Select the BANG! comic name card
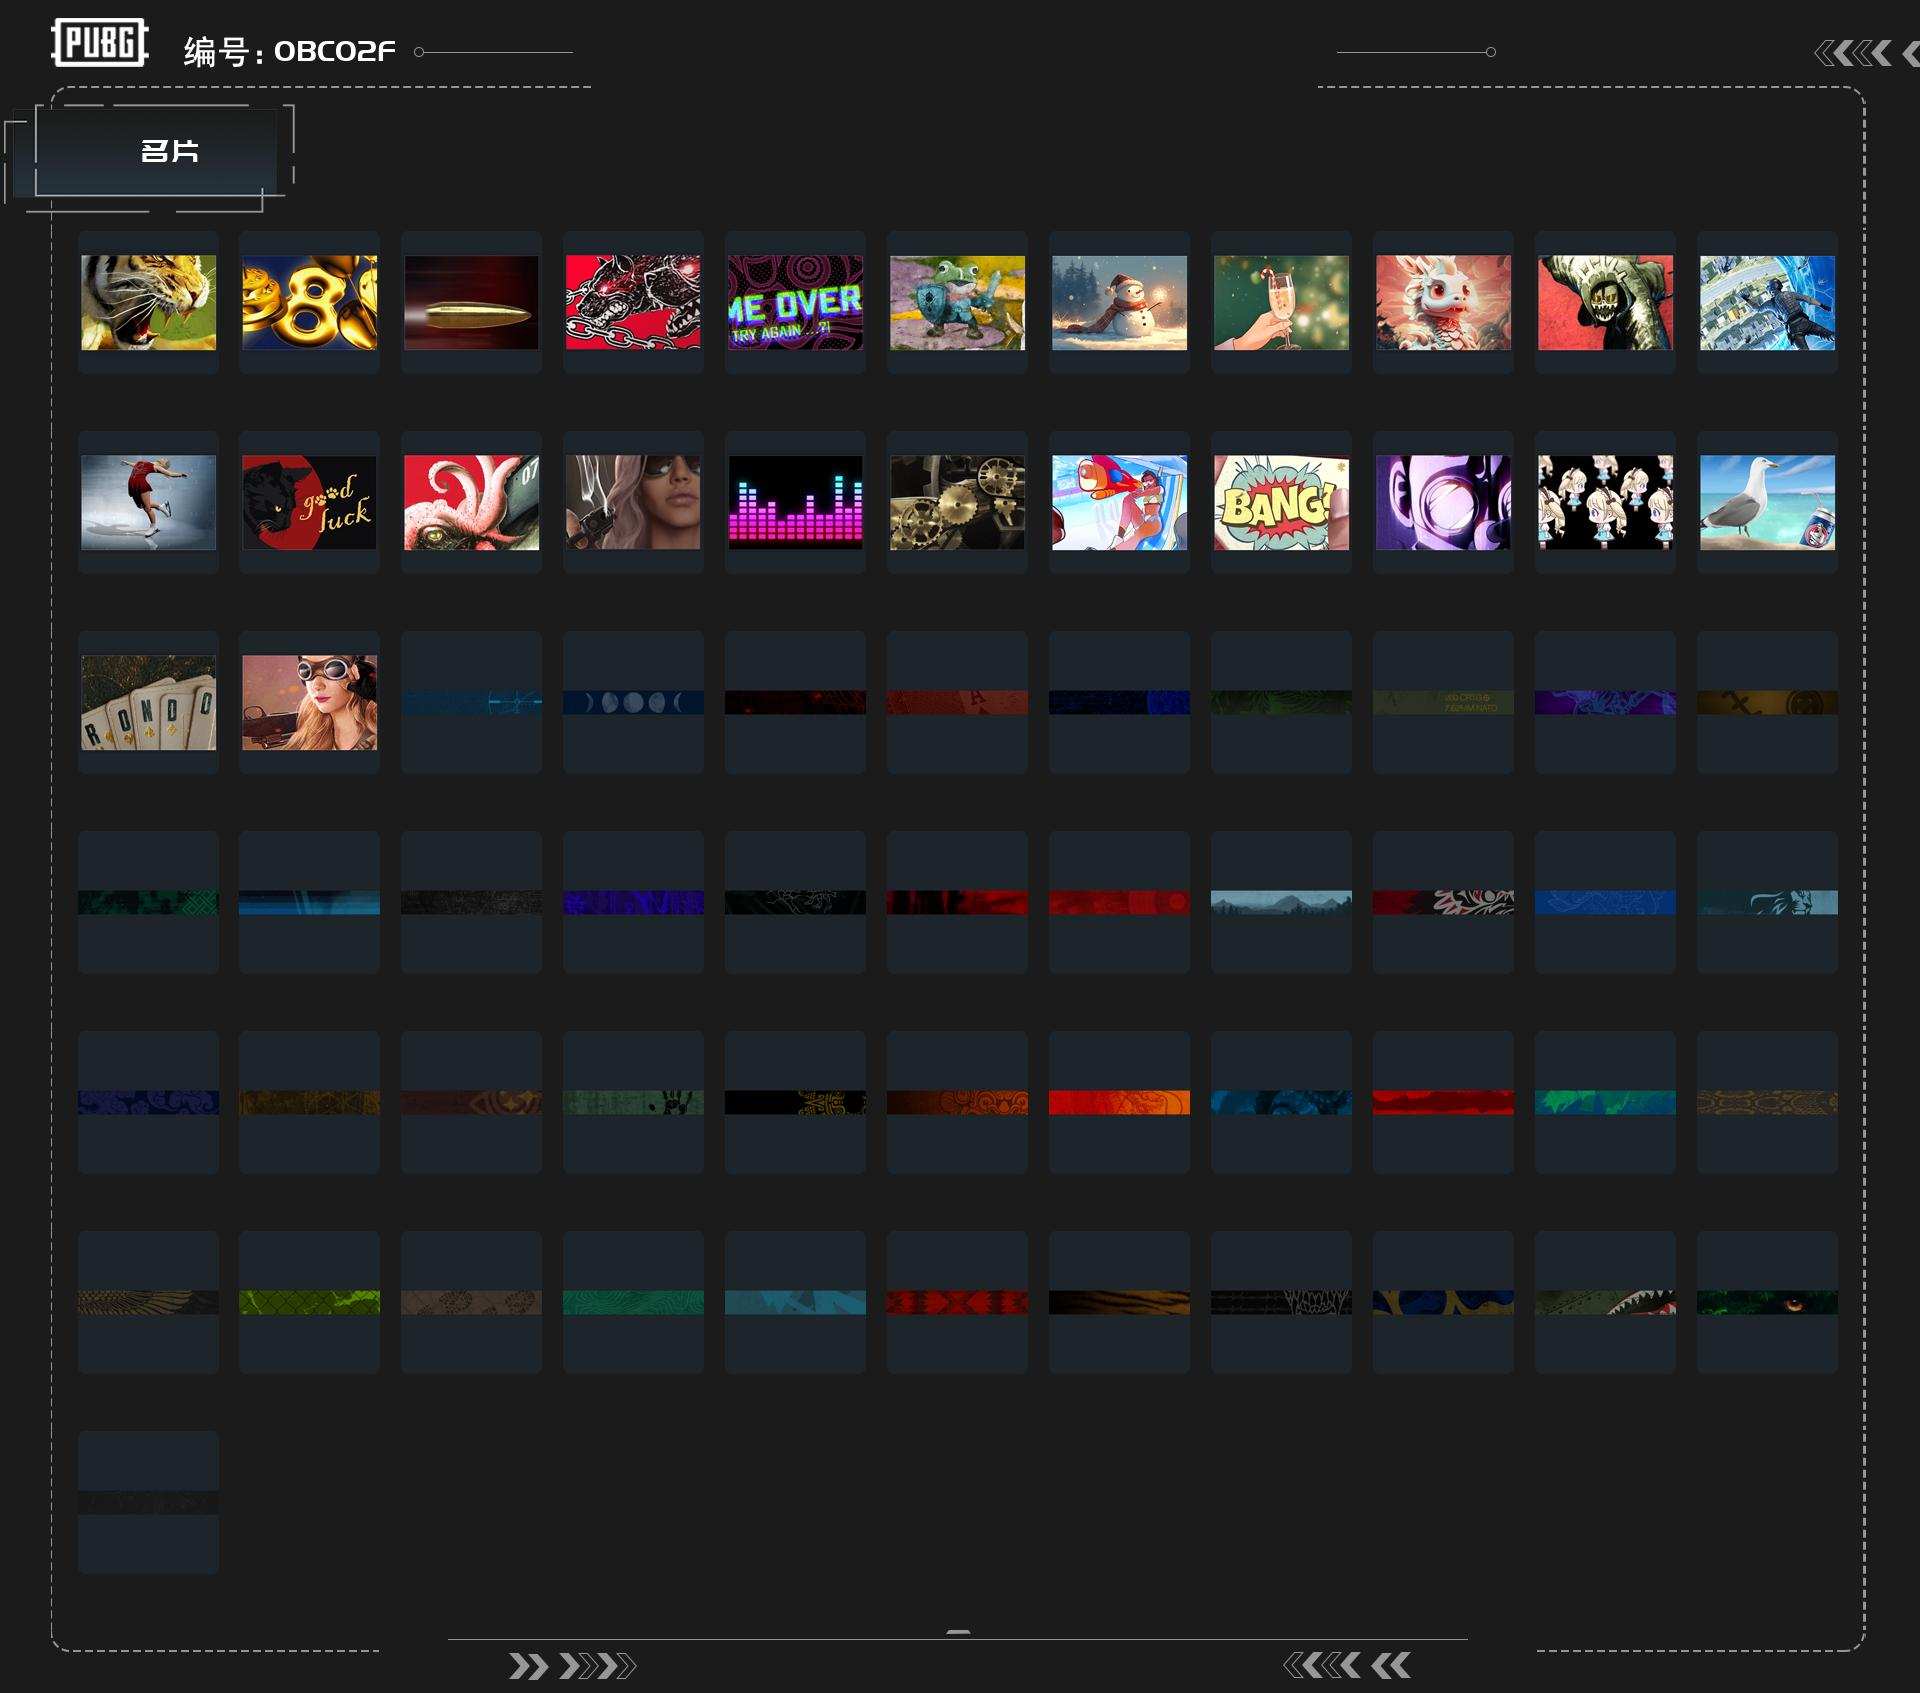Image resolution: width=1920 pixels, height=1693 pixels. pyautogui.click(x=1281, y=502)
